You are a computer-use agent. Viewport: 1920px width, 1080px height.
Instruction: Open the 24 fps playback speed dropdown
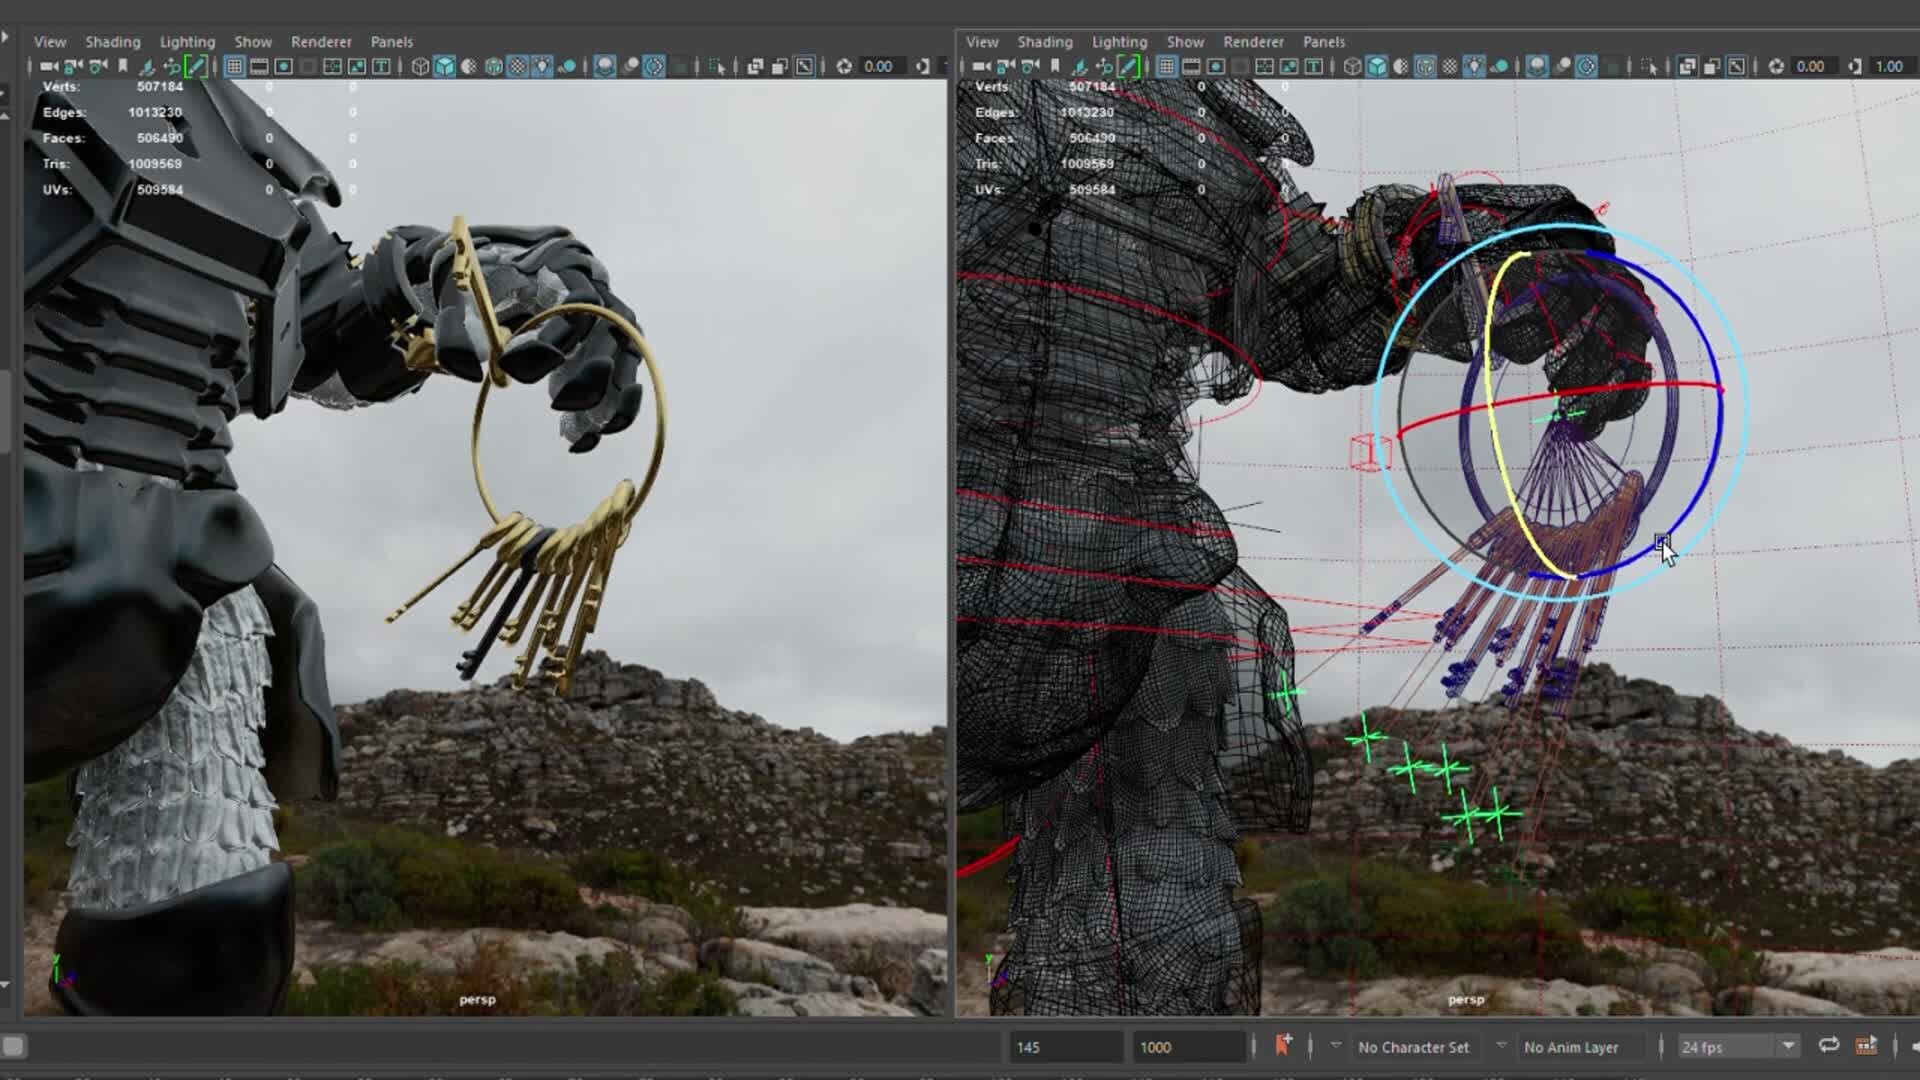tap(1738, 1047)
